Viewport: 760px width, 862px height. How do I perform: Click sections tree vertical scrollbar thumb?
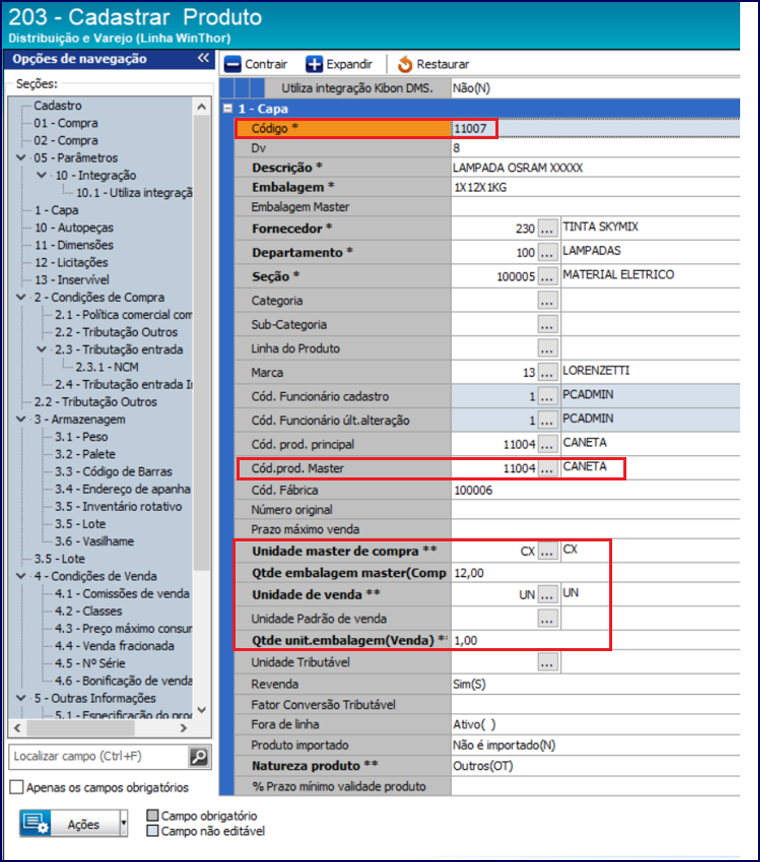pyautogui.click(x=202, y=342)
